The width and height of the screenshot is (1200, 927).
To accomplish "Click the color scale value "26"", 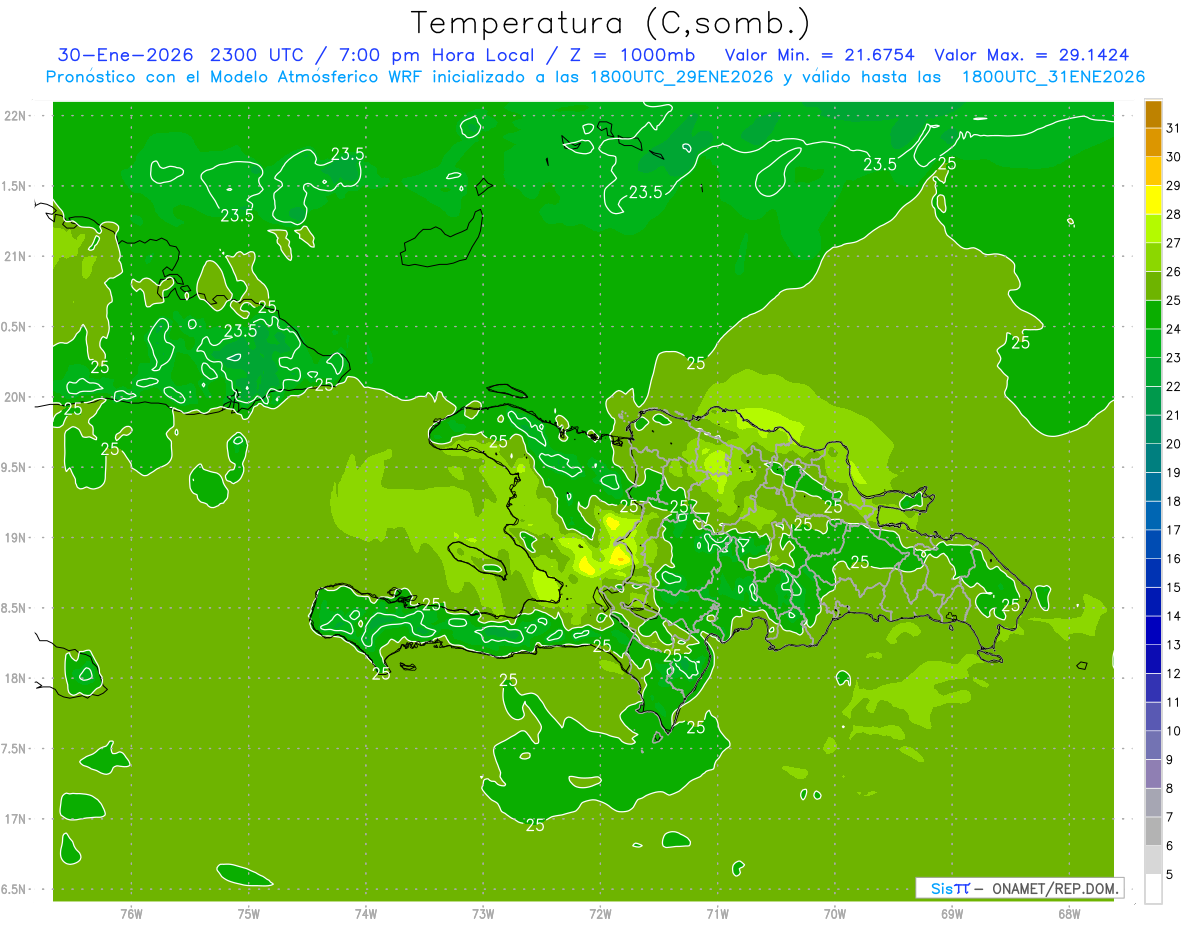I will (1173, 271).
